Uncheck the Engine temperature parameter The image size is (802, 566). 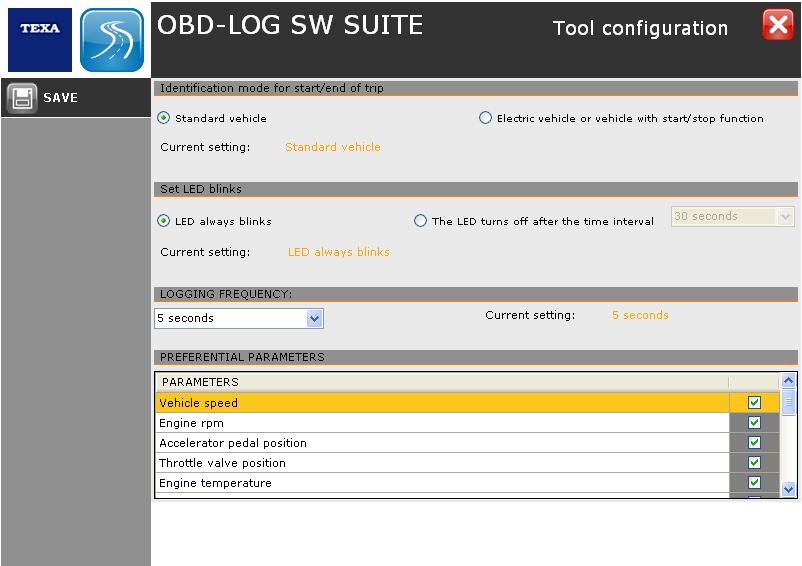click(x=754, y=483)
